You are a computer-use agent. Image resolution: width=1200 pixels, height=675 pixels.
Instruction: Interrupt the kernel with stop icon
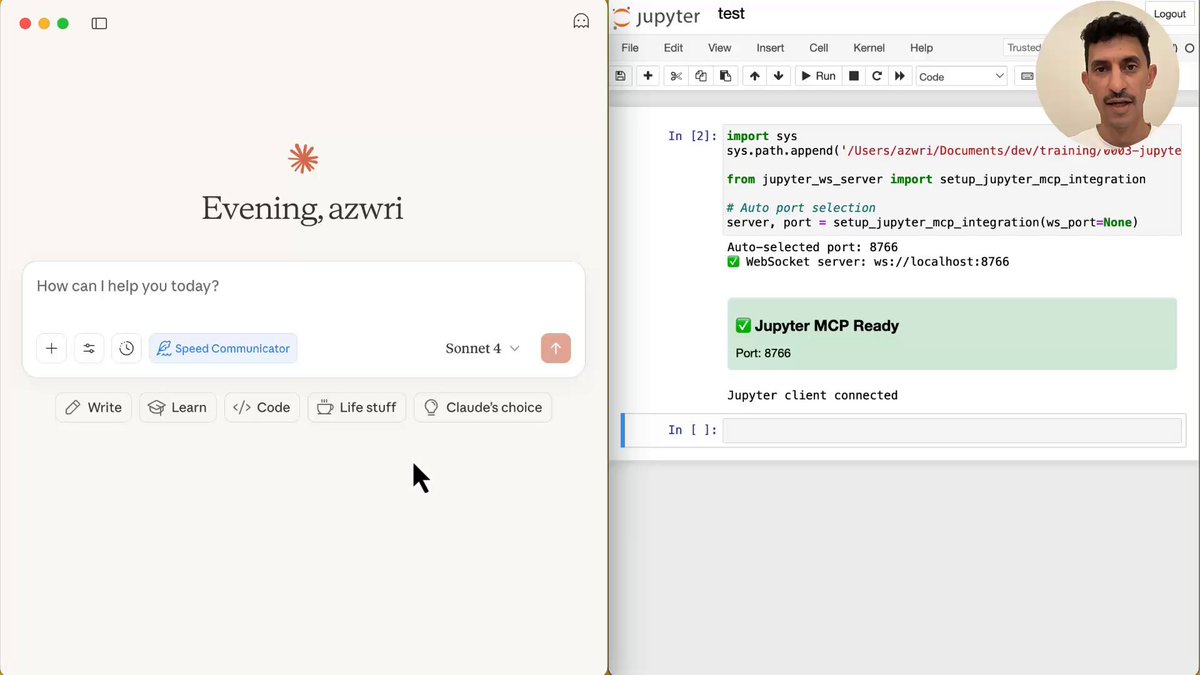[x=853, y=76]
